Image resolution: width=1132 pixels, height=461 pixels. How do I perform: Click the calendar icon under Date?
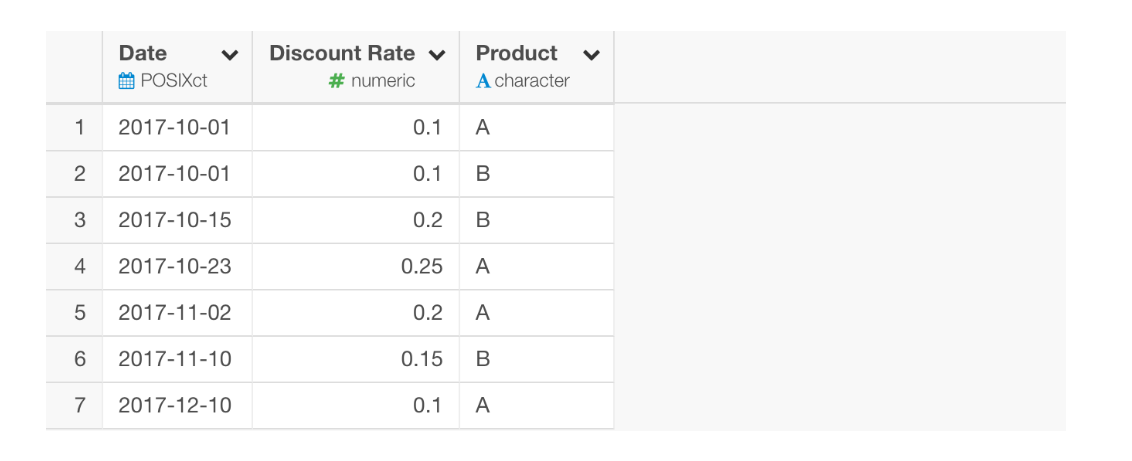point(126,82)
